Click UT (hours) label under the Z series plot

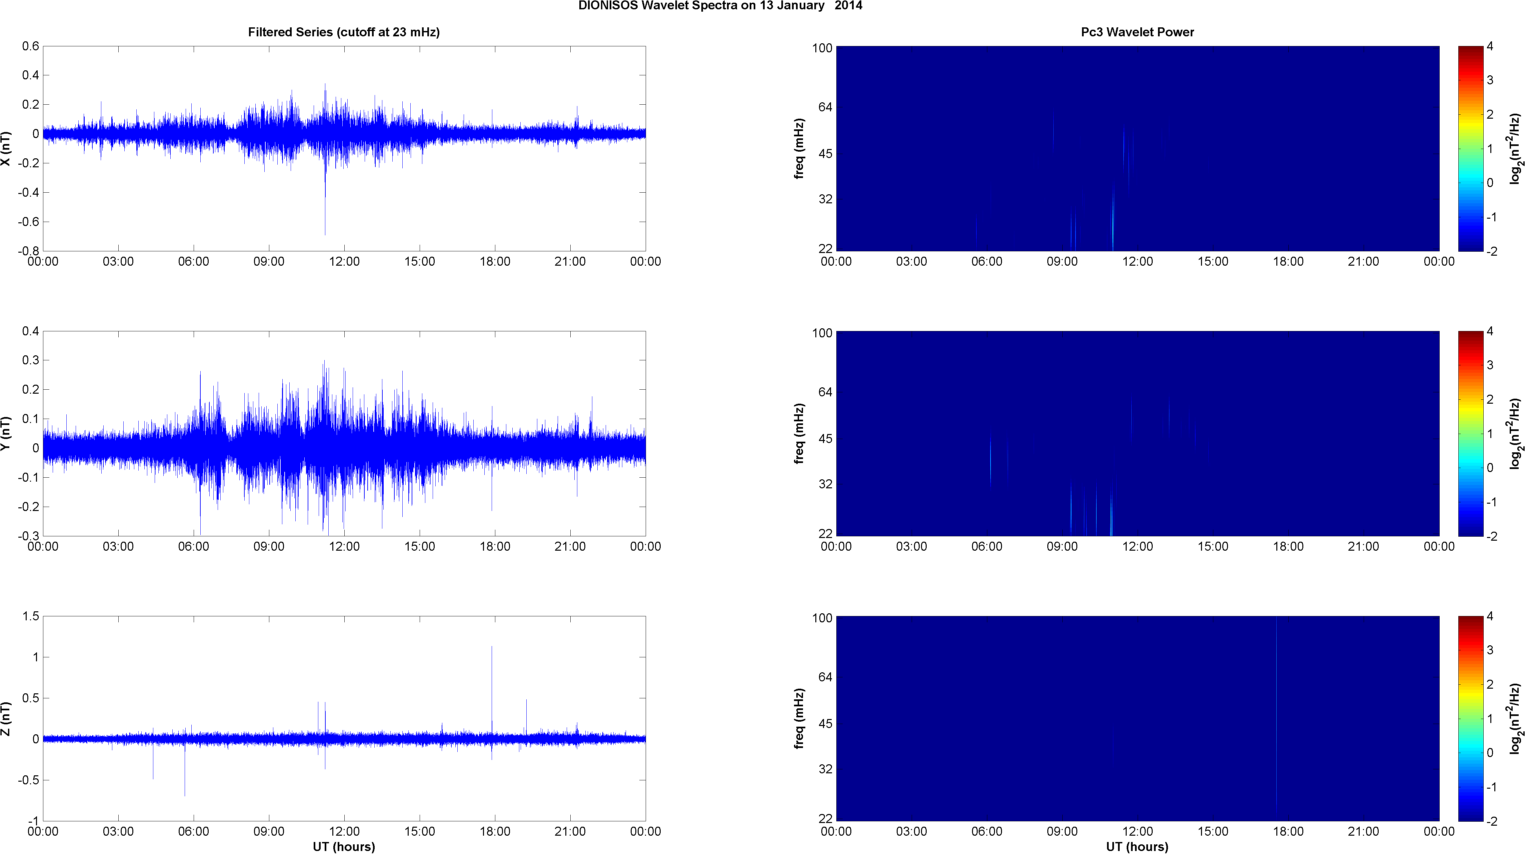pyautogui.click(x=344, y=846)
